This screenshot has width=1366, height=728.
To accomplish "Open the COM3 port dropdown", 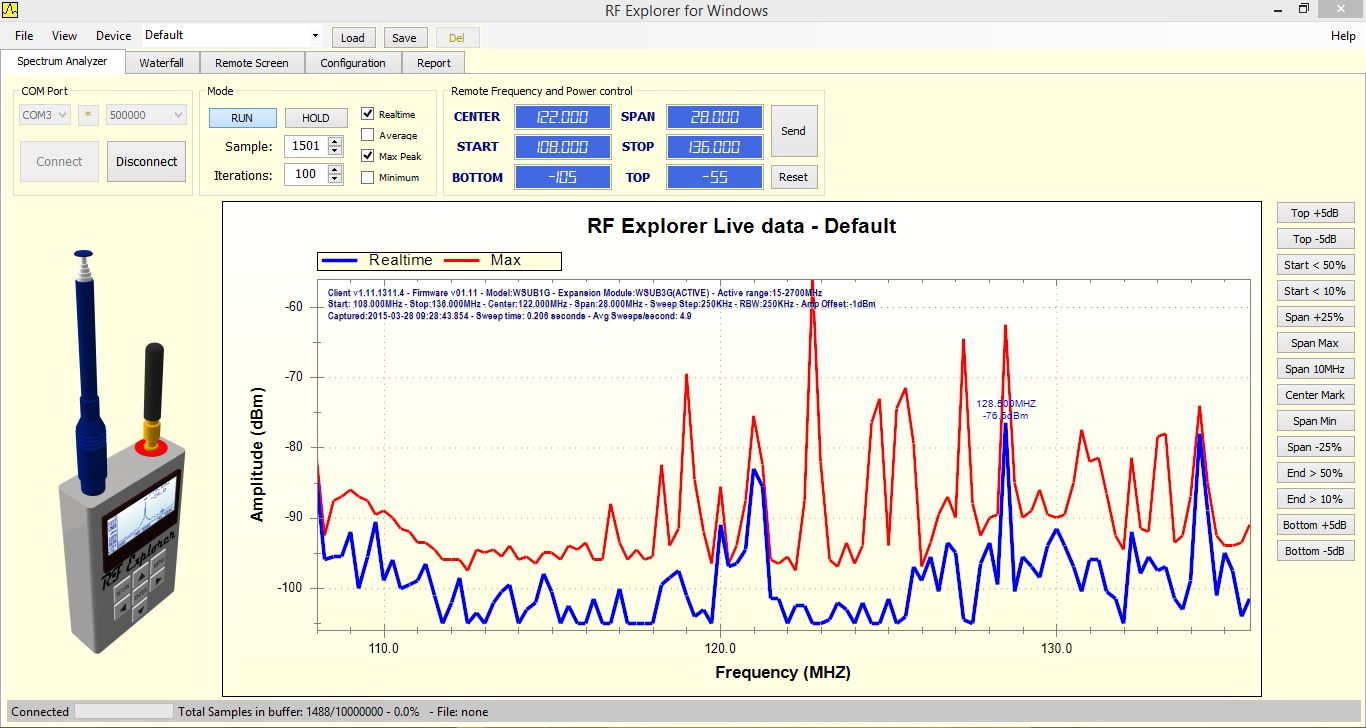I will [x=45, y=115].
